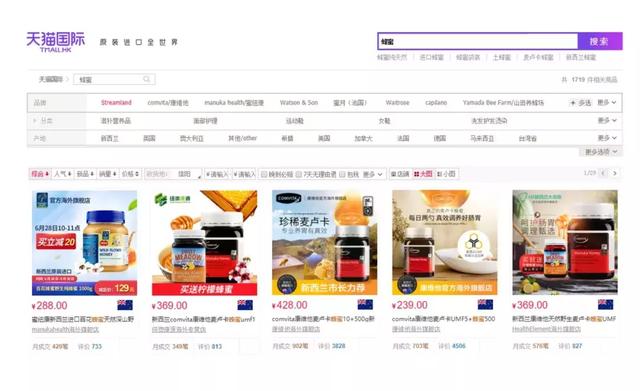Filter by 蜜月（法国）brand
640x391 pixels.
(x=350, y=102)
